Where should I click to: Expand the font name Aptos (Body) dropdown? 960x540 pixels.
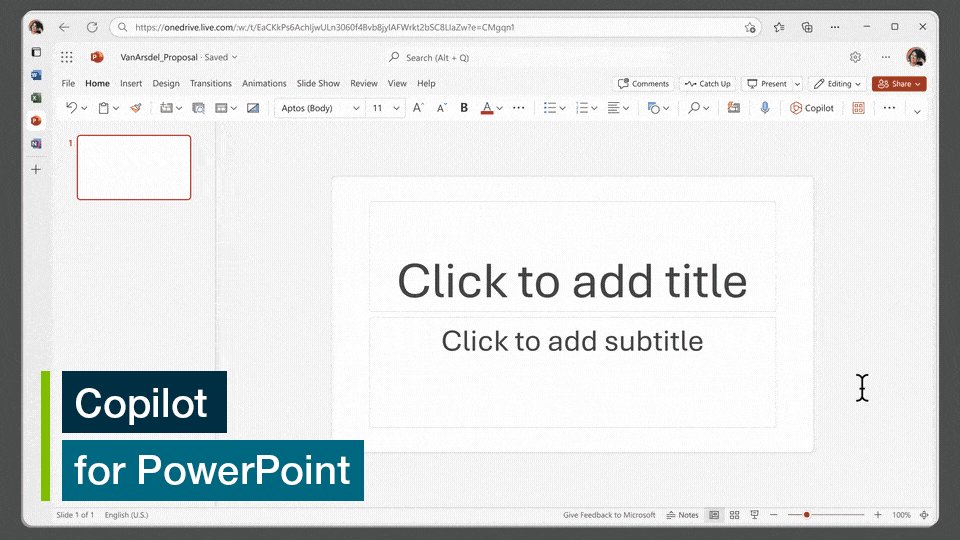tap(356, 108)
